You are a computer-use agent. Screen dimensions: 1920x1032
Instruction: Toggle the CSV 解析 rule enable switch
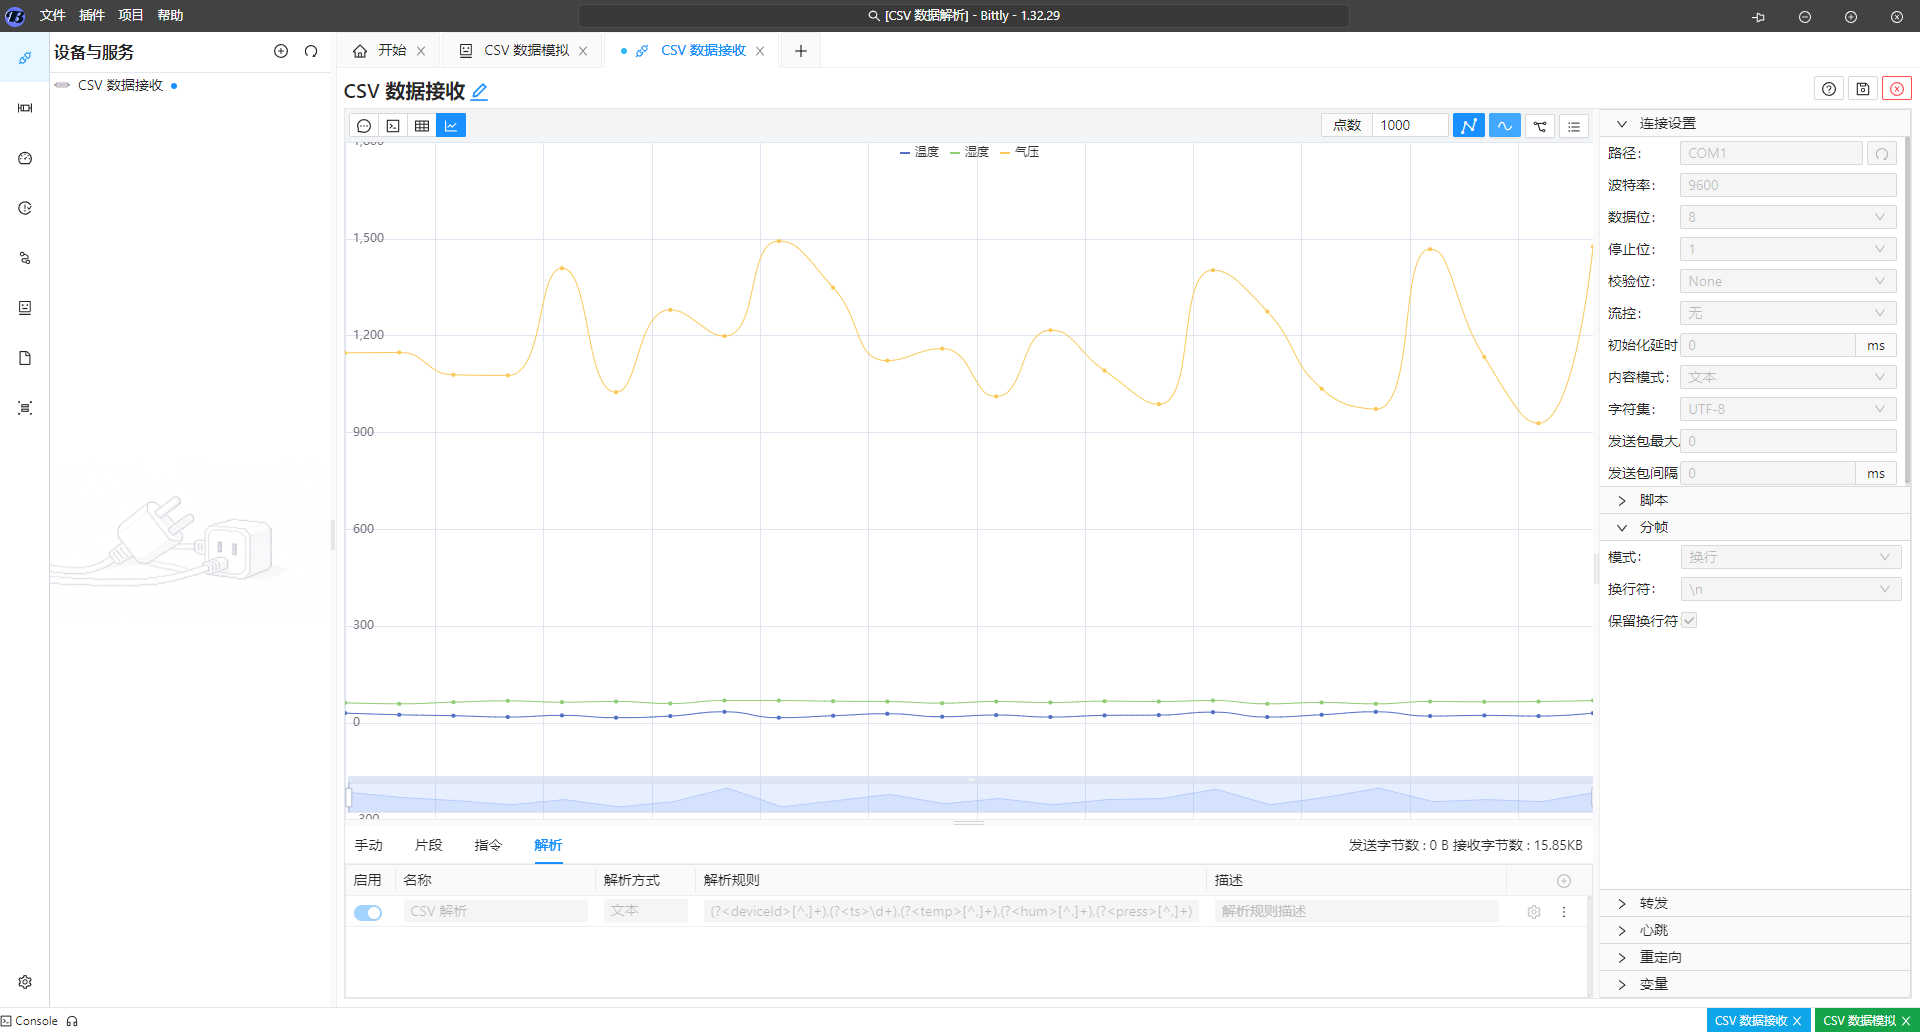(368, 912)
